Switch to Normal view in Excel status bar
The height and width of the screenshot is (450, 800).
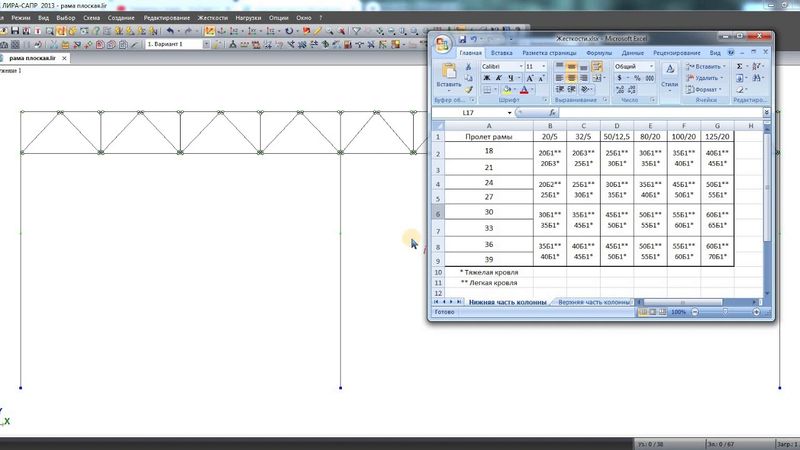[x=643, y=312]
